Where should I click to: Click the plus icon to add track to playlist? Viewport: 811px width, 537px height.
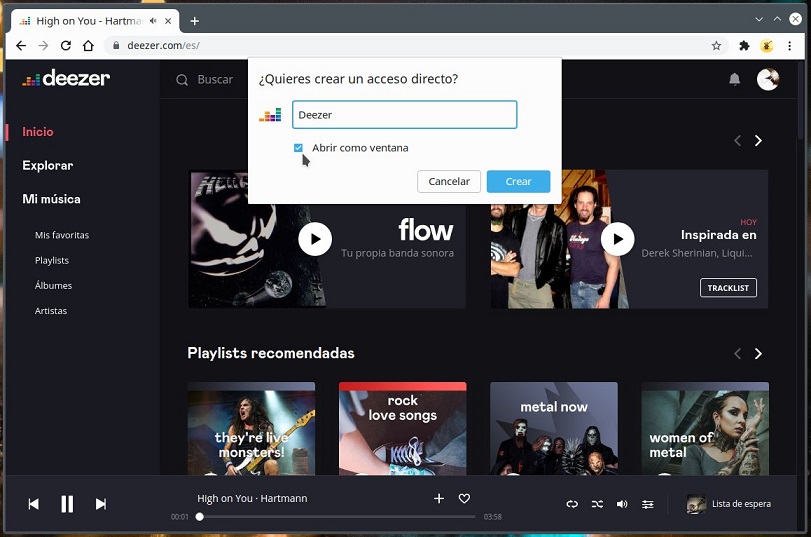click(439, 498)
